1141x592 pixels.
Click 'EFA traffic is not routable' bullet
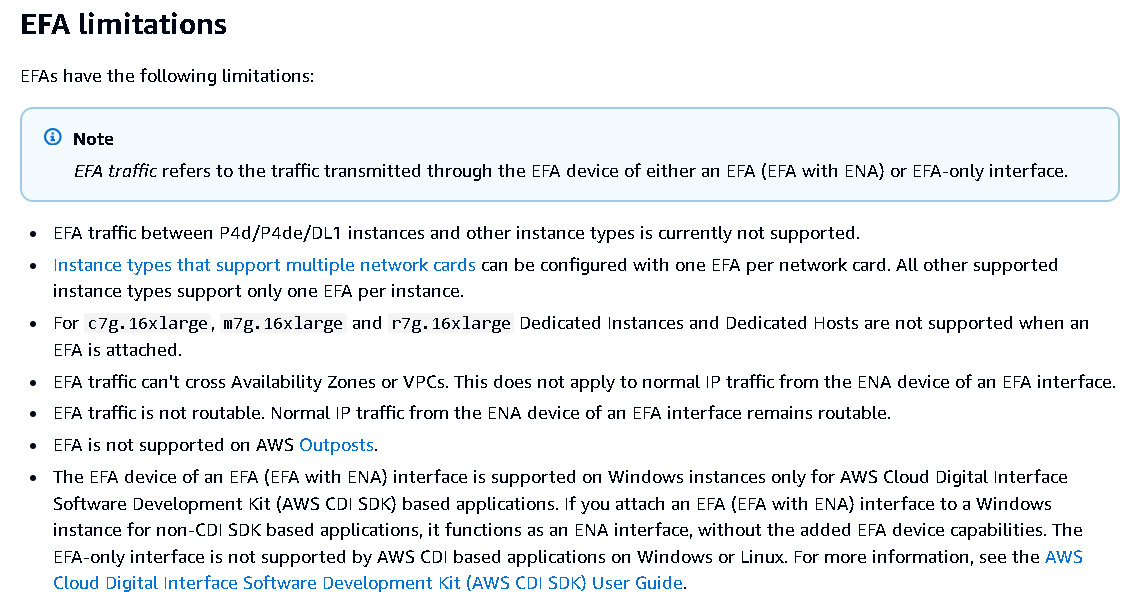pyautogui.click(x=159, y=413)
